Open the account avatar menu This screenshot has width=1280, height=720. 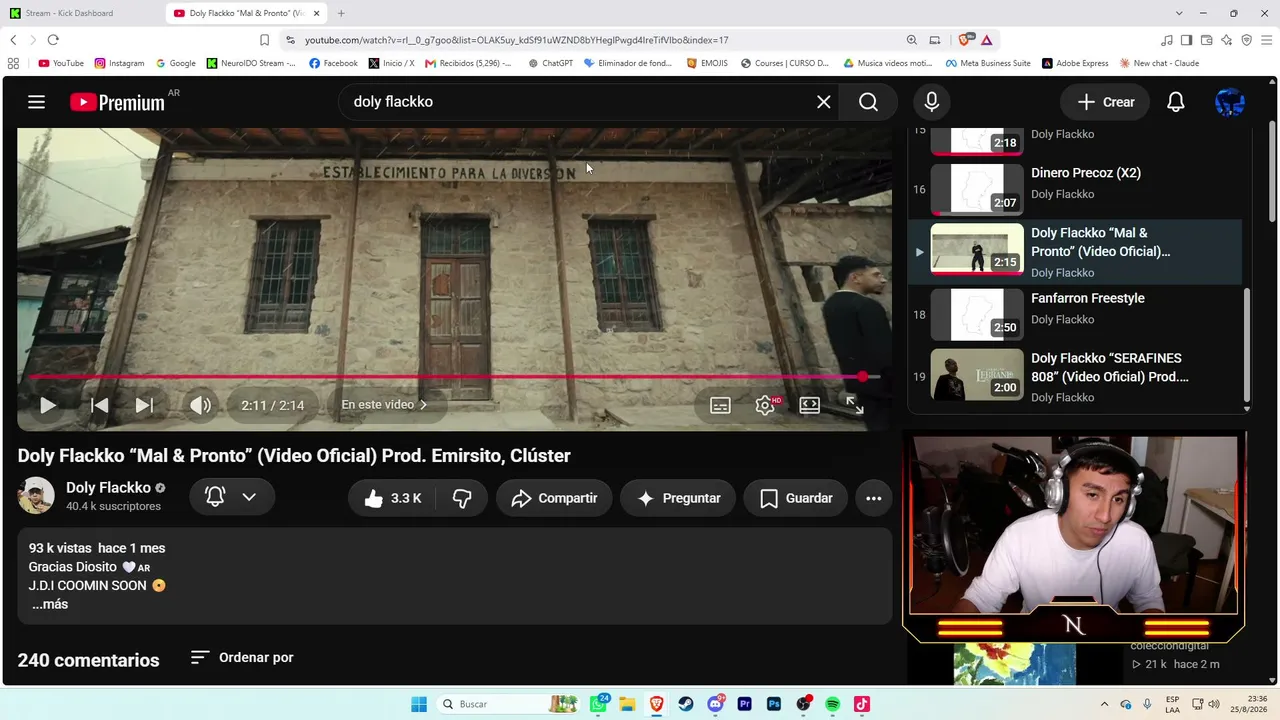pyautogui.click(x=1230, y=102)
